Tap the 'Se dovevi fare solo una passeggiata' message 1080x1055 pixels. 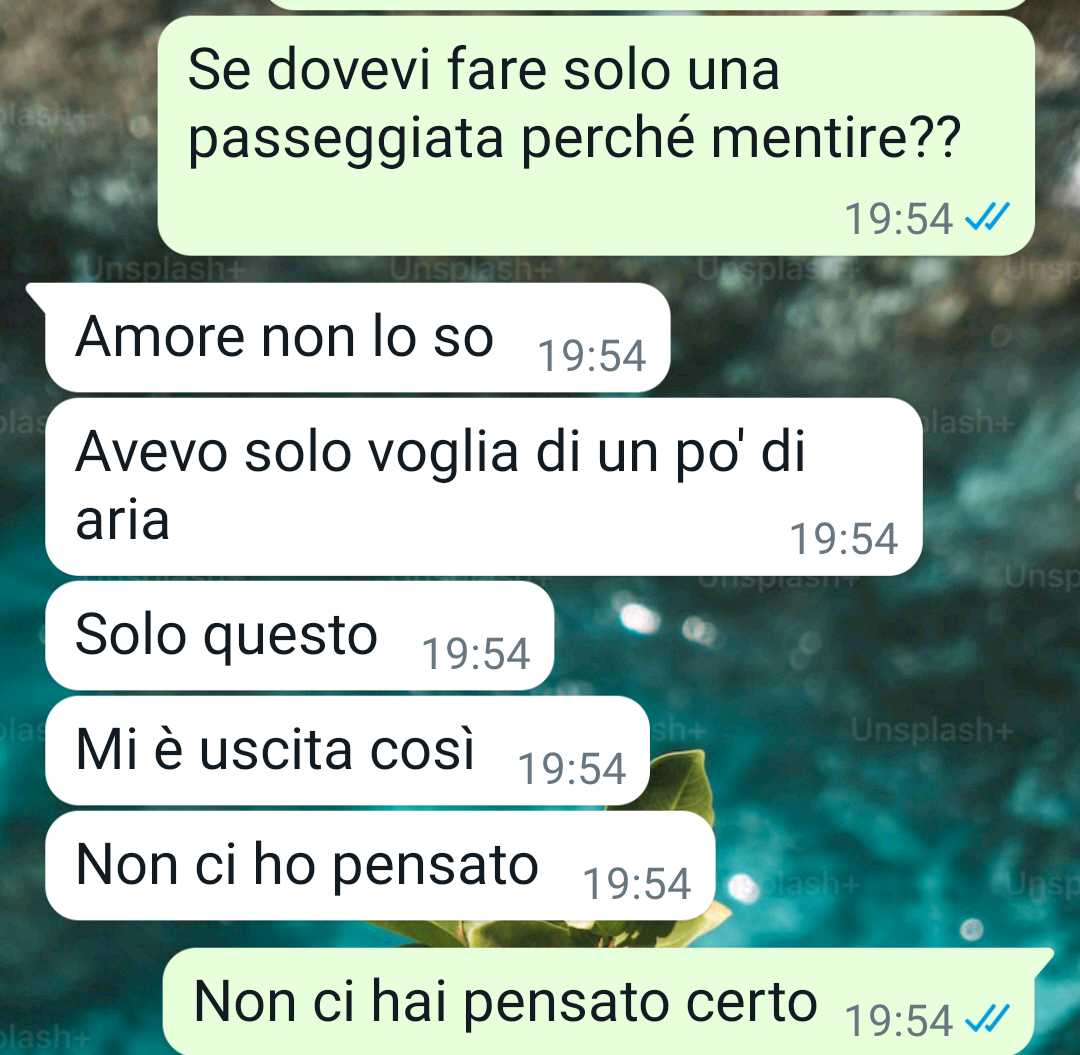[596, 136]
